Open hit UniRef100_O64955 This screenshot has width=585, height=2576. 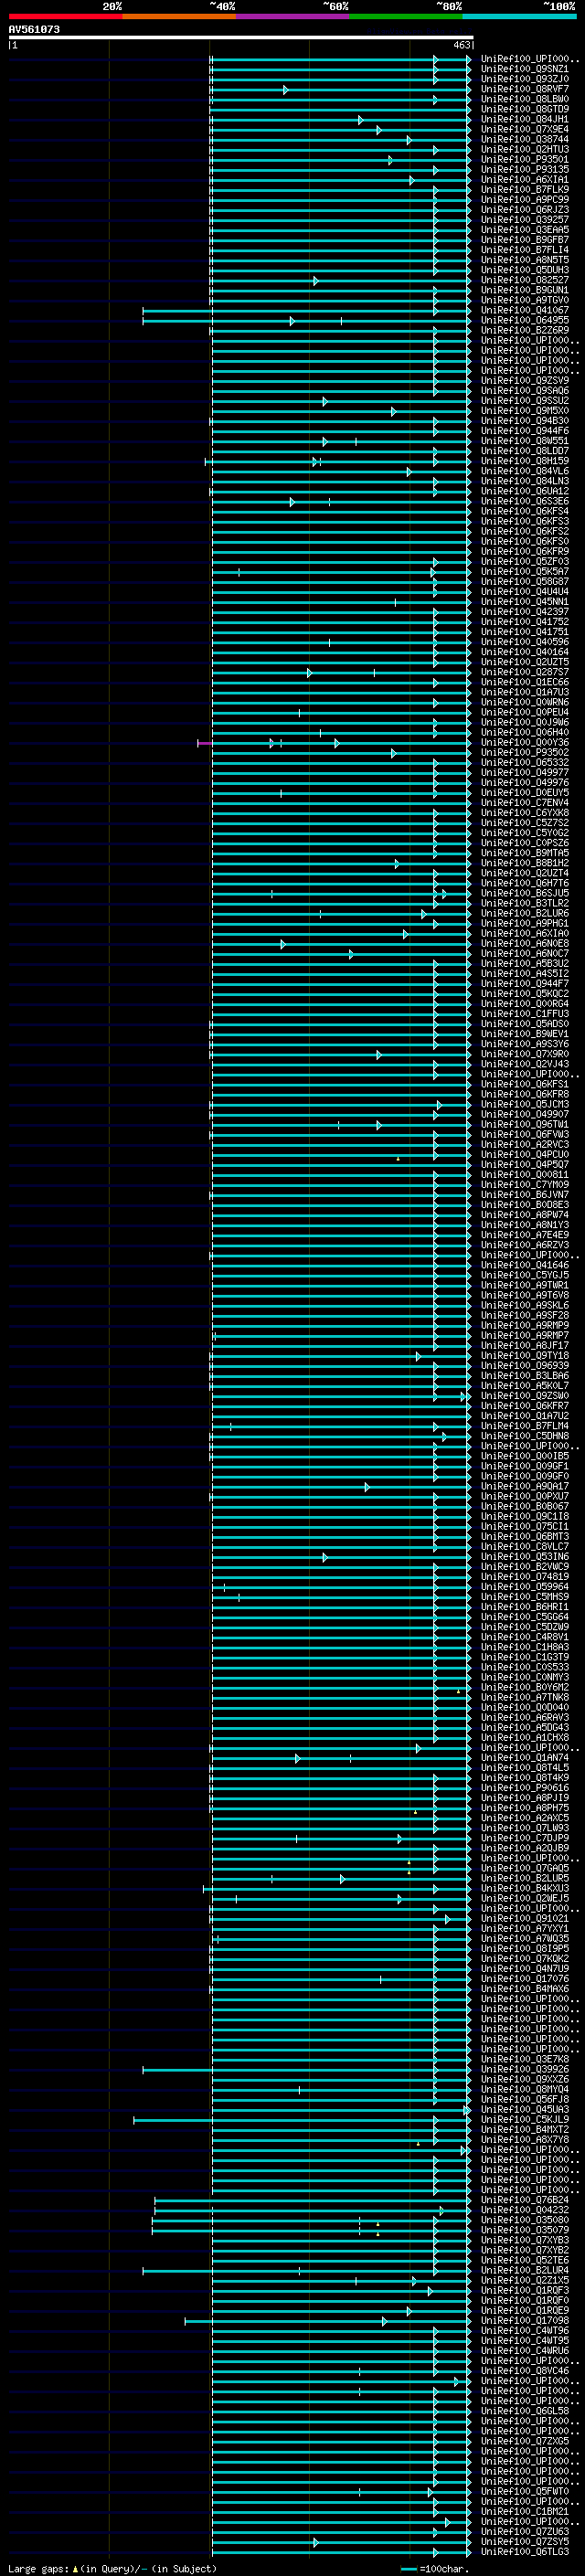(524, 320)
